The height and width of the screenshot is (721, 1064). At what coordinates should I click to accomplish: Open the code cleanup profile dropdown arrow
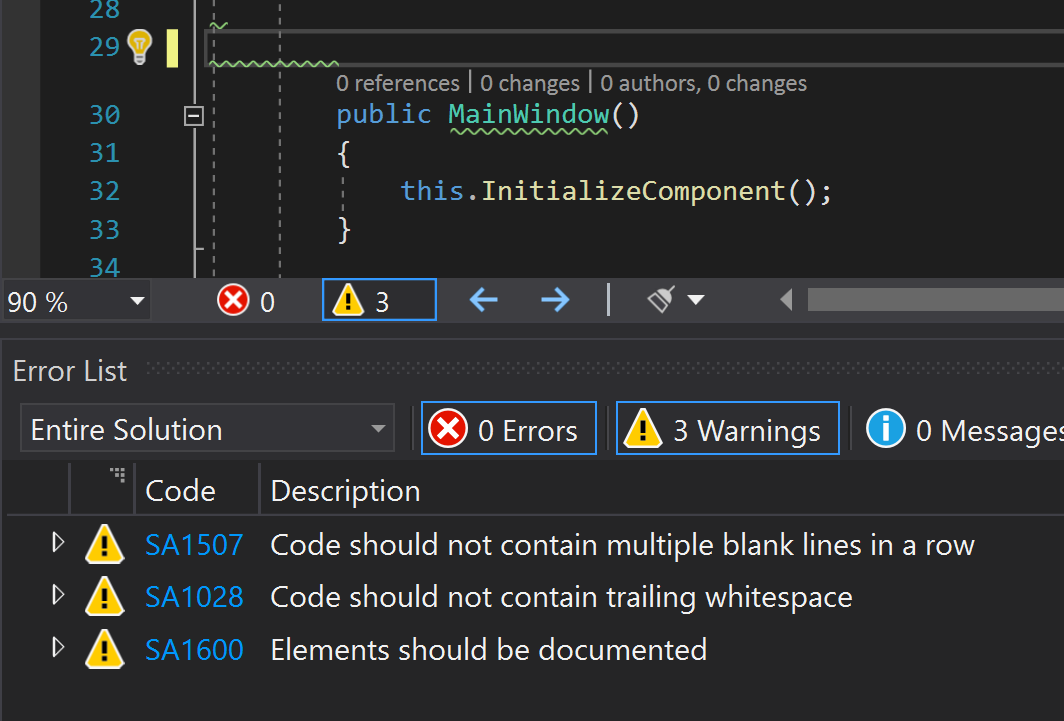(696, 300)
